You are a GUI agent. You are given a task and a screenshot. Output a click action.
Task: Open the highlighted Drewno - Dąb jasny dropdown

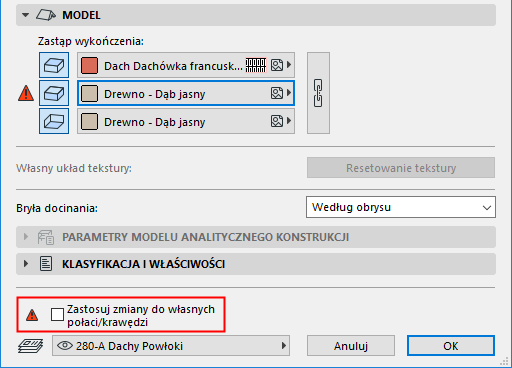pyautogui.click(x=186, y=93)
